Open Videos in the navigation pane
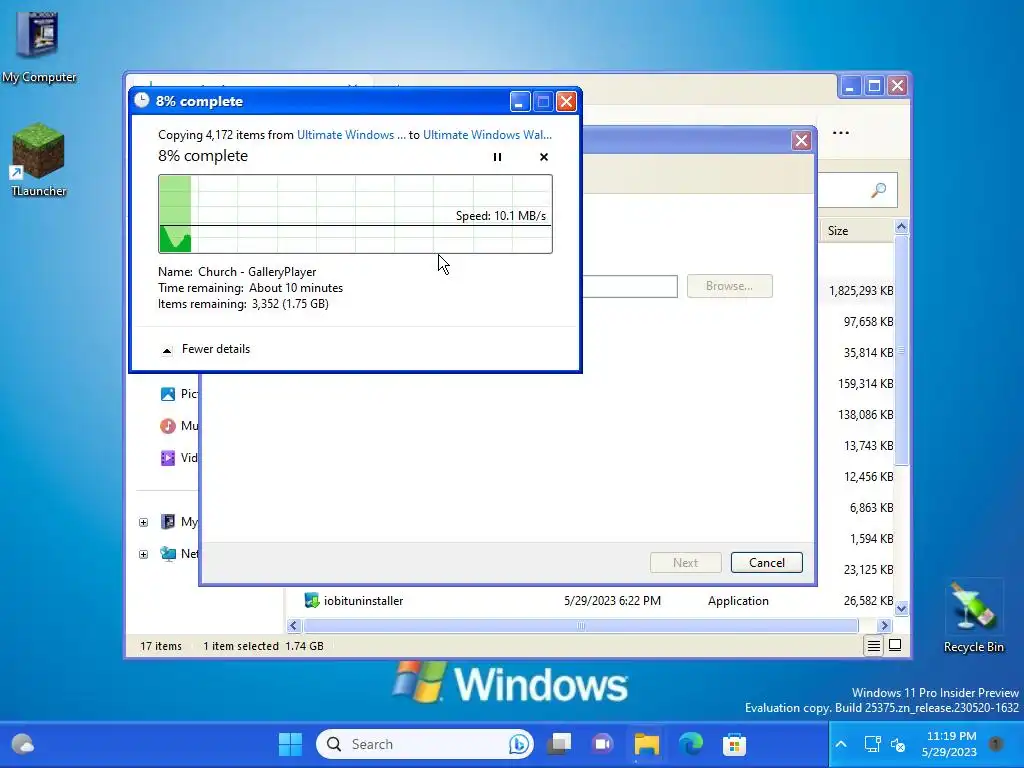The width and height of the screenshot is (1024, 768). [x=179, y=458]
